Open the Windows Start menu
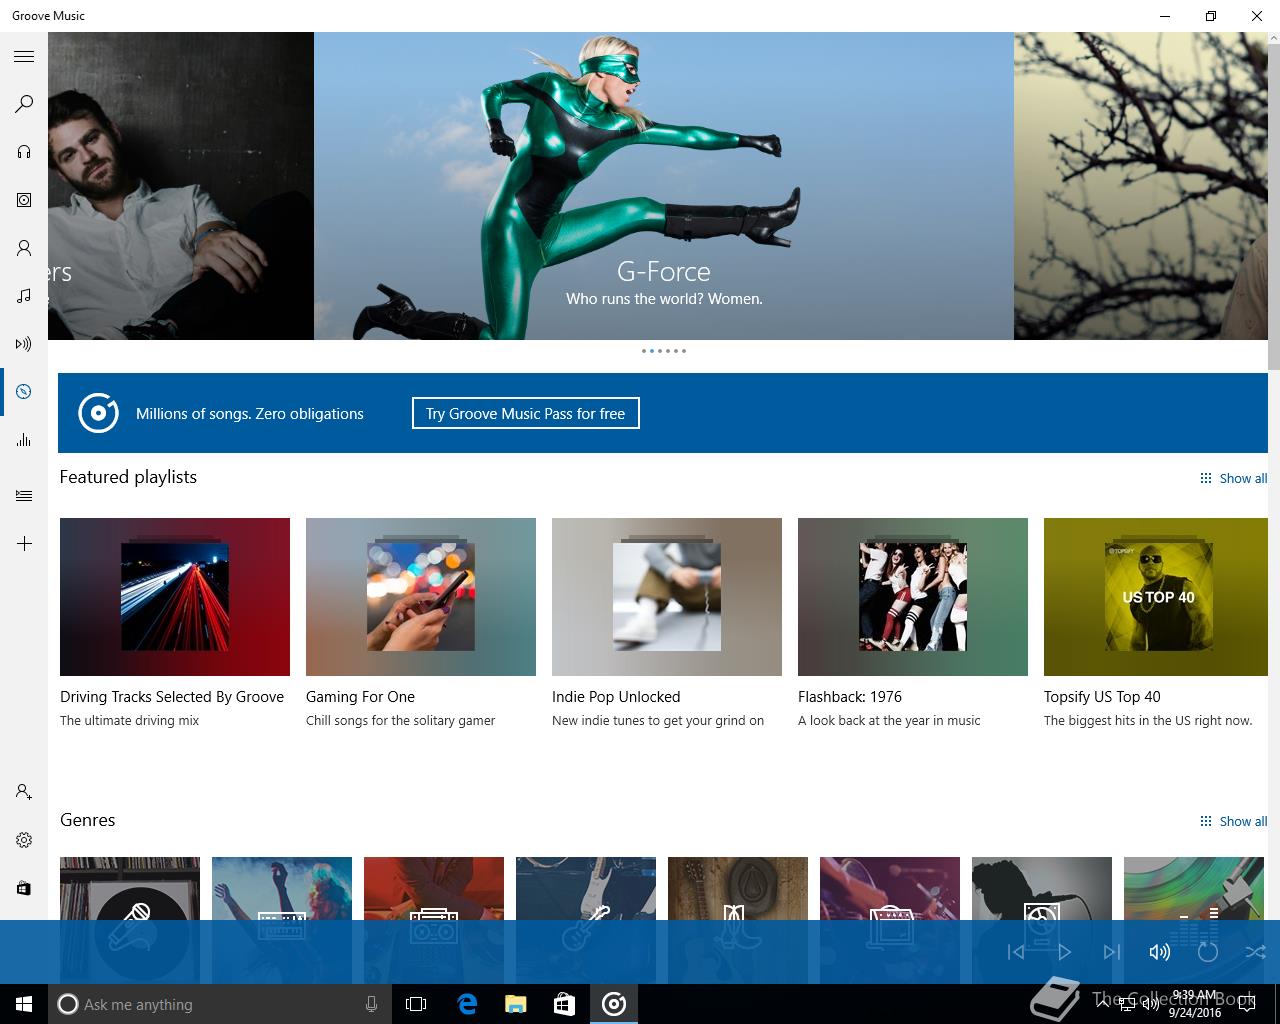 [x=24, y=1004]
